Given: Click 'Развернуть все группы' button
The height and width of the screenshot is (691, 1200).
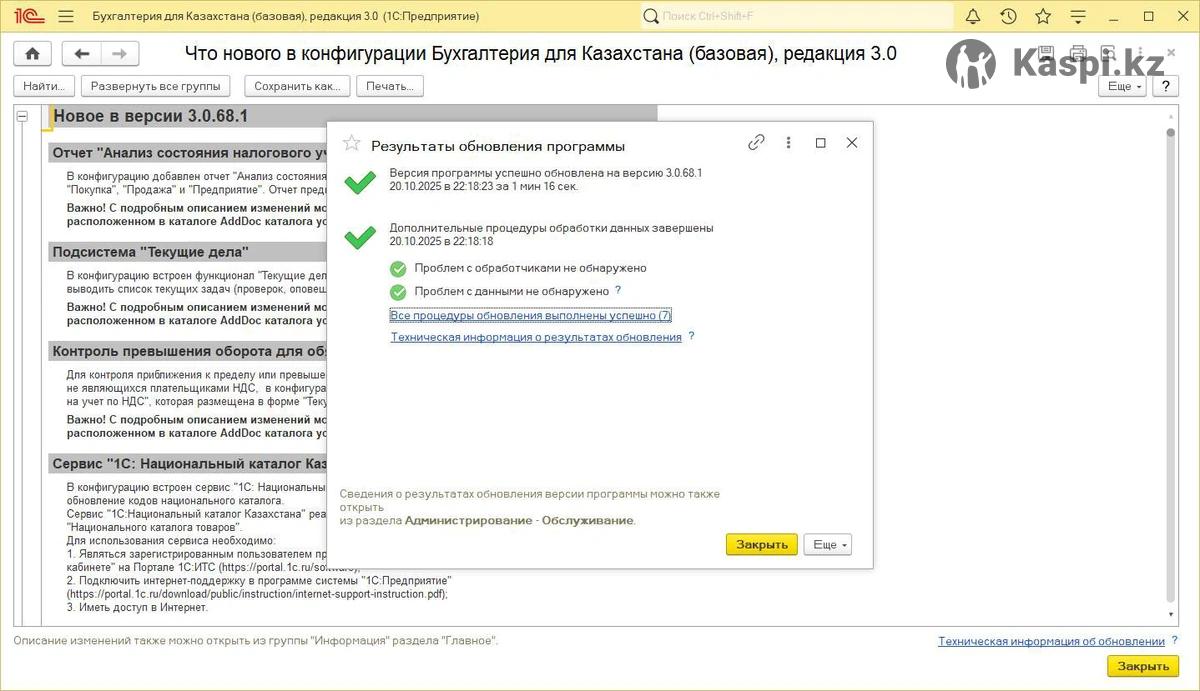Looking at the screenshot, I should point(155,86).
